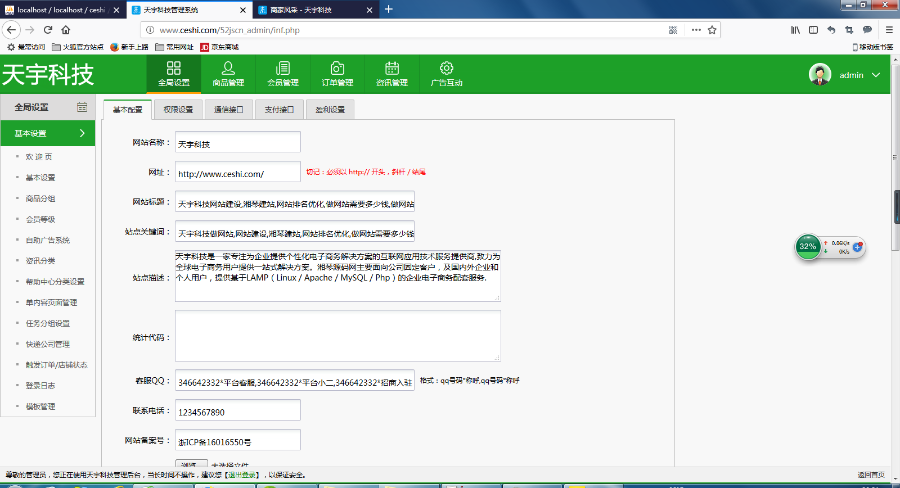
Task: Click the 网址 input with http://www.ceshi.com/
Action: pyautogui.click(x=238, y=172)
